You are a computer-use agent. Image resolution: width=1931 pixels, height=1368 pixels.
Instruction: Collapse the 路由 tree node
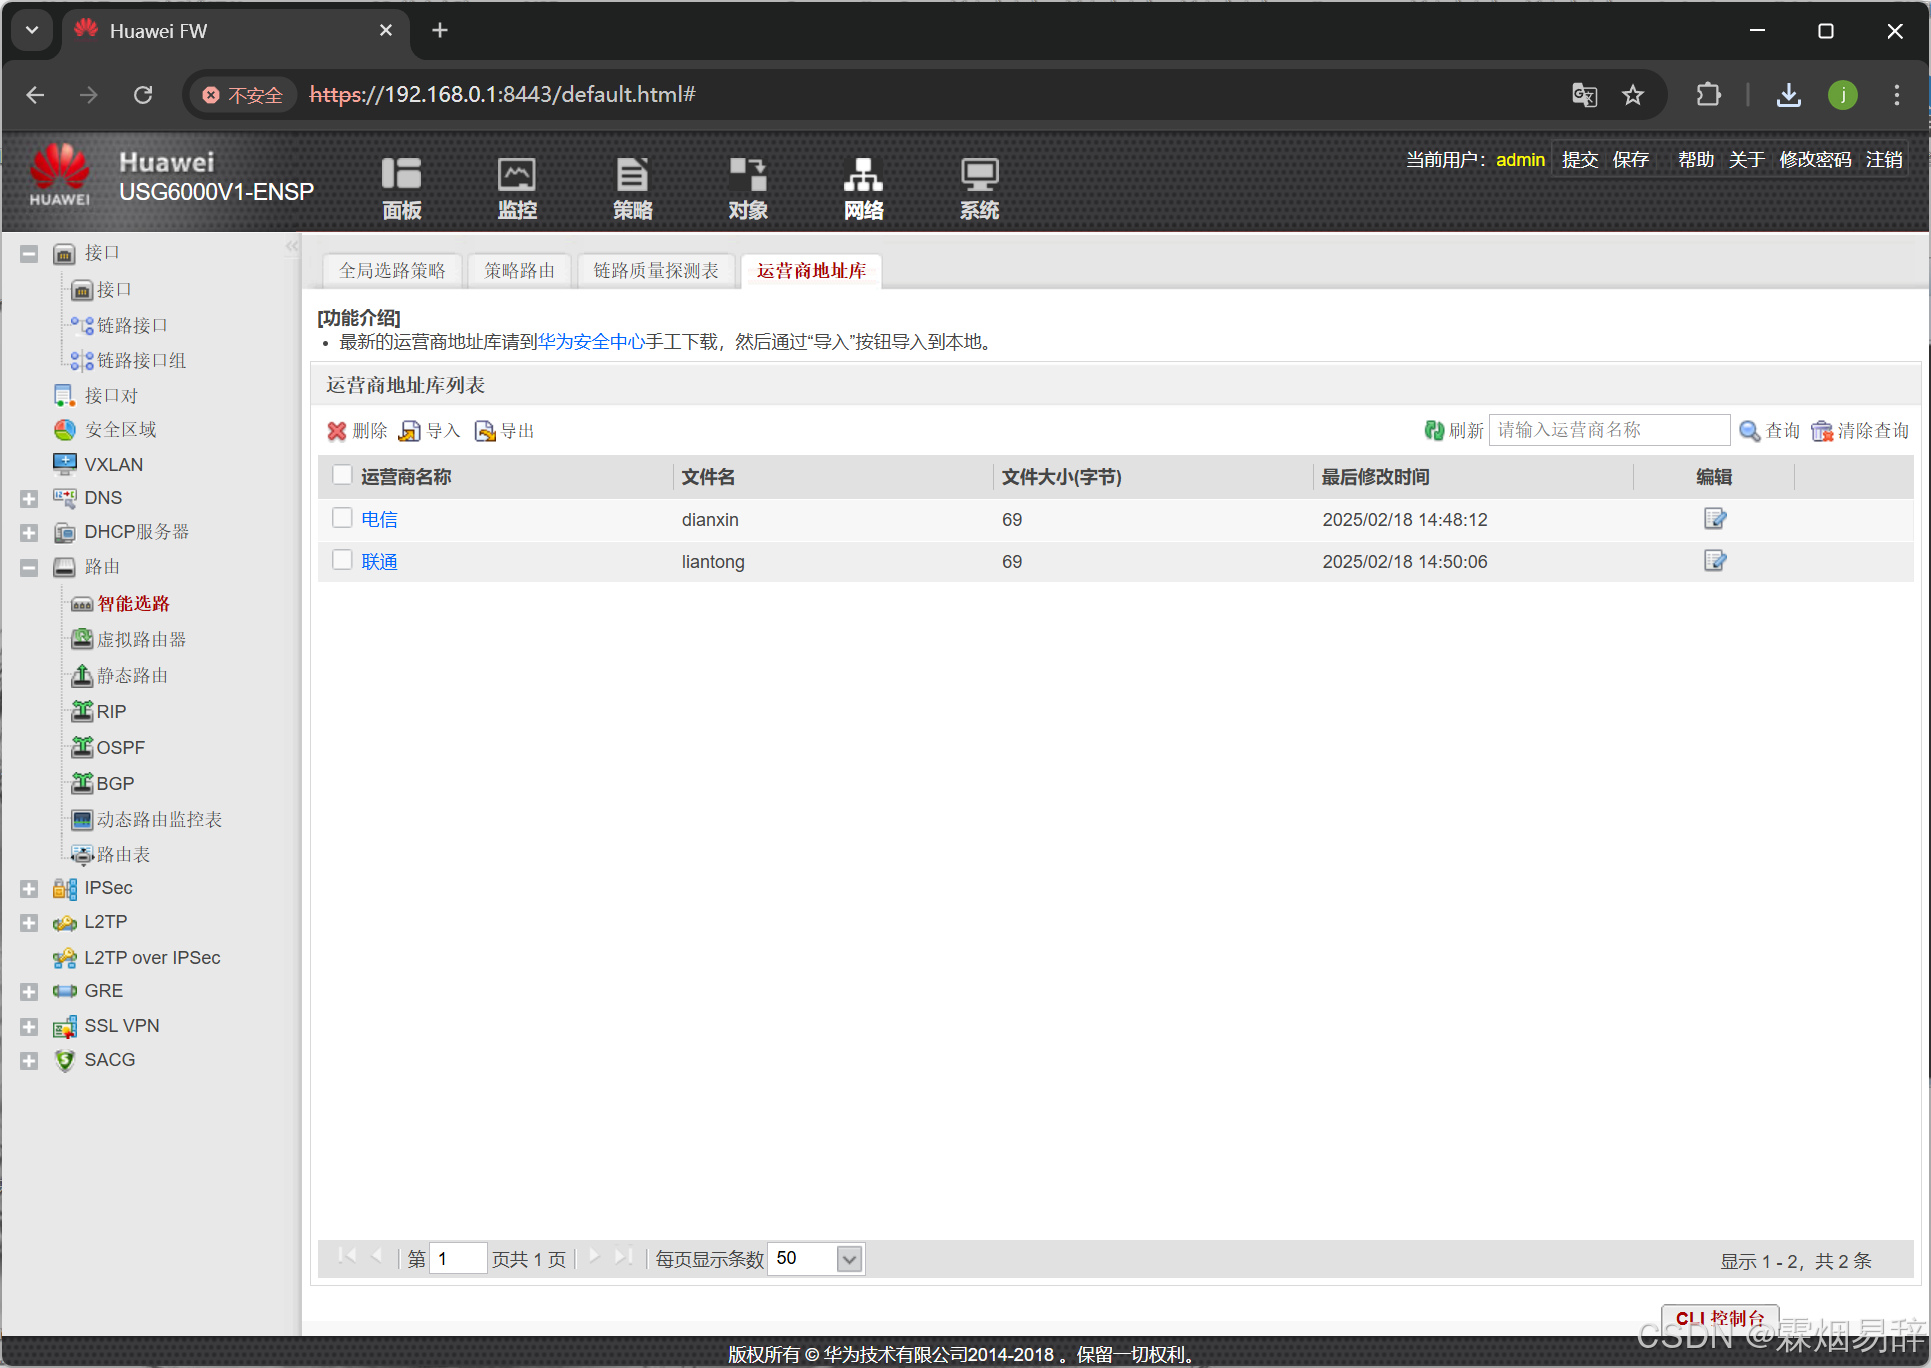pos(29,567)
